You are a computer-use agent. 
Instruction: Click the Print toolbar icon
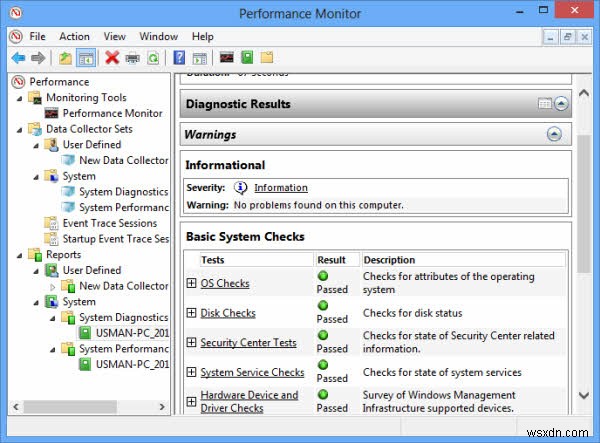tap(132, 58)
